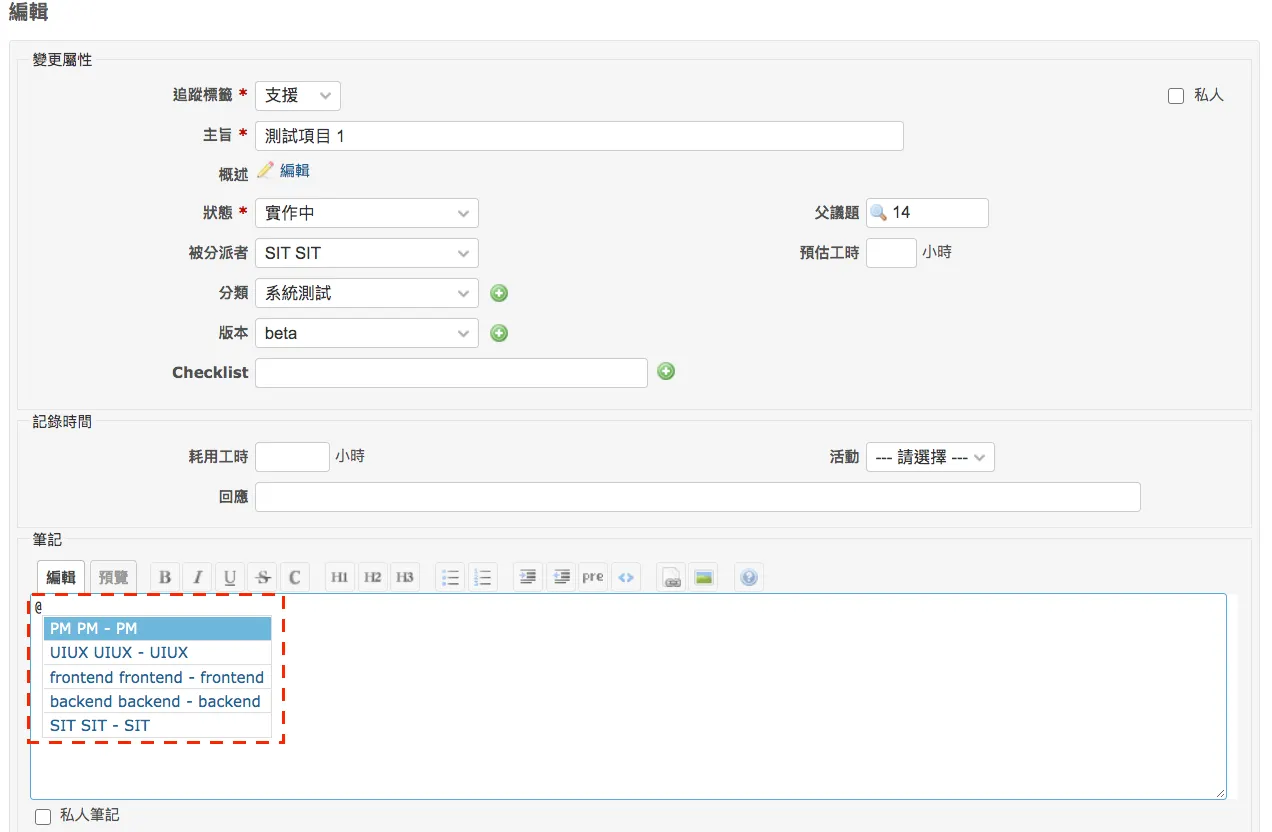Open the 被分派者 assignee dropdown
Screen dimensions: 1272x832
coord(367,253)
